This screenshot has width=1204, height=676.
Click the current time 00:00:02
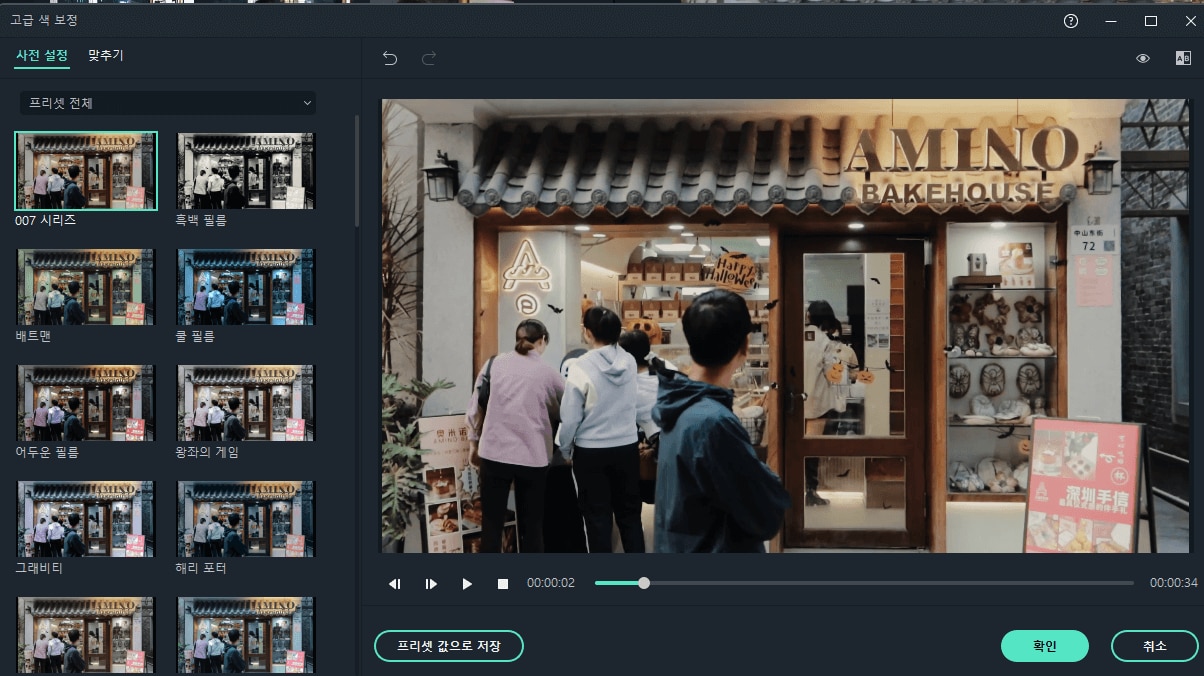(x=551, y=583)
